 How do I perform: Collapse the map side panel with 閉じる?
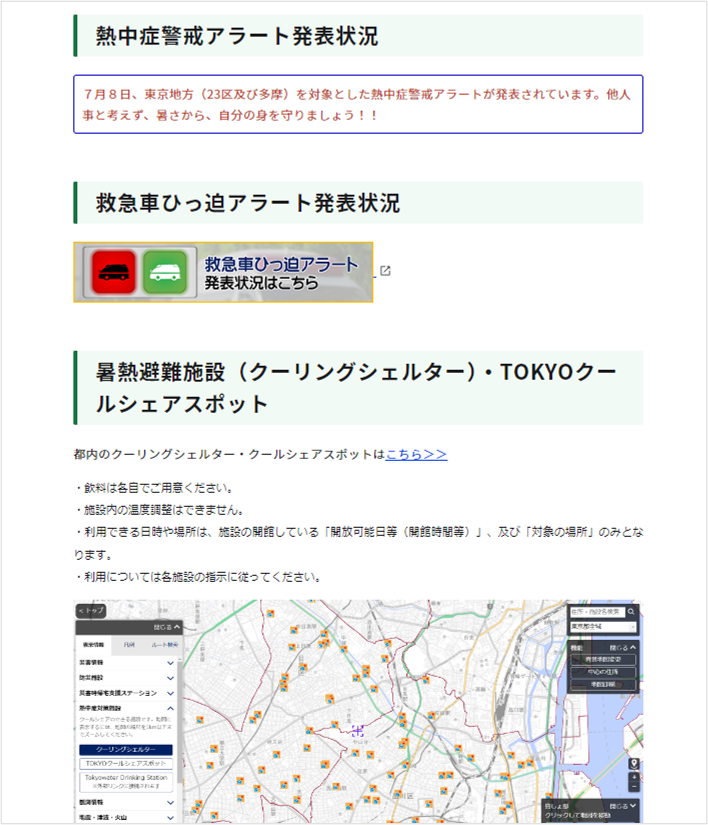167,627
